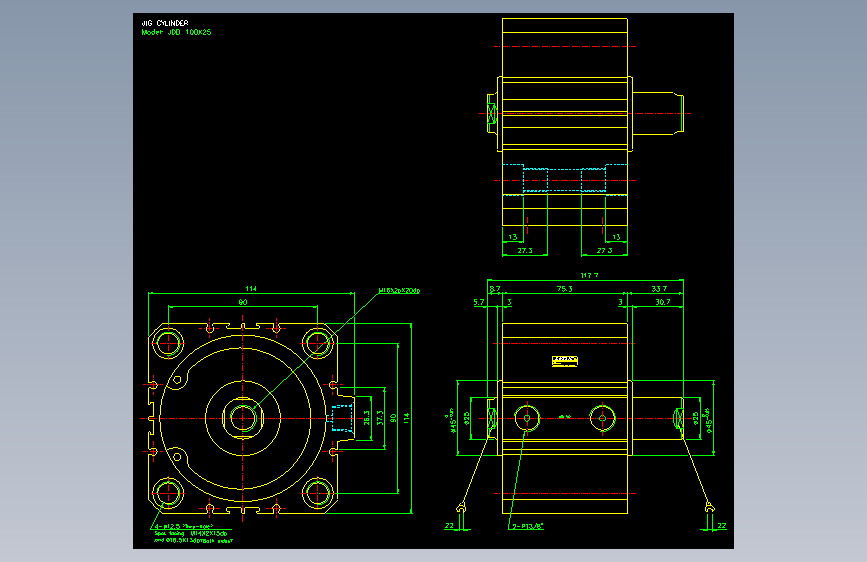
Task: Select the 'JIG CYLINDER' title text
Action: point(165,23)
